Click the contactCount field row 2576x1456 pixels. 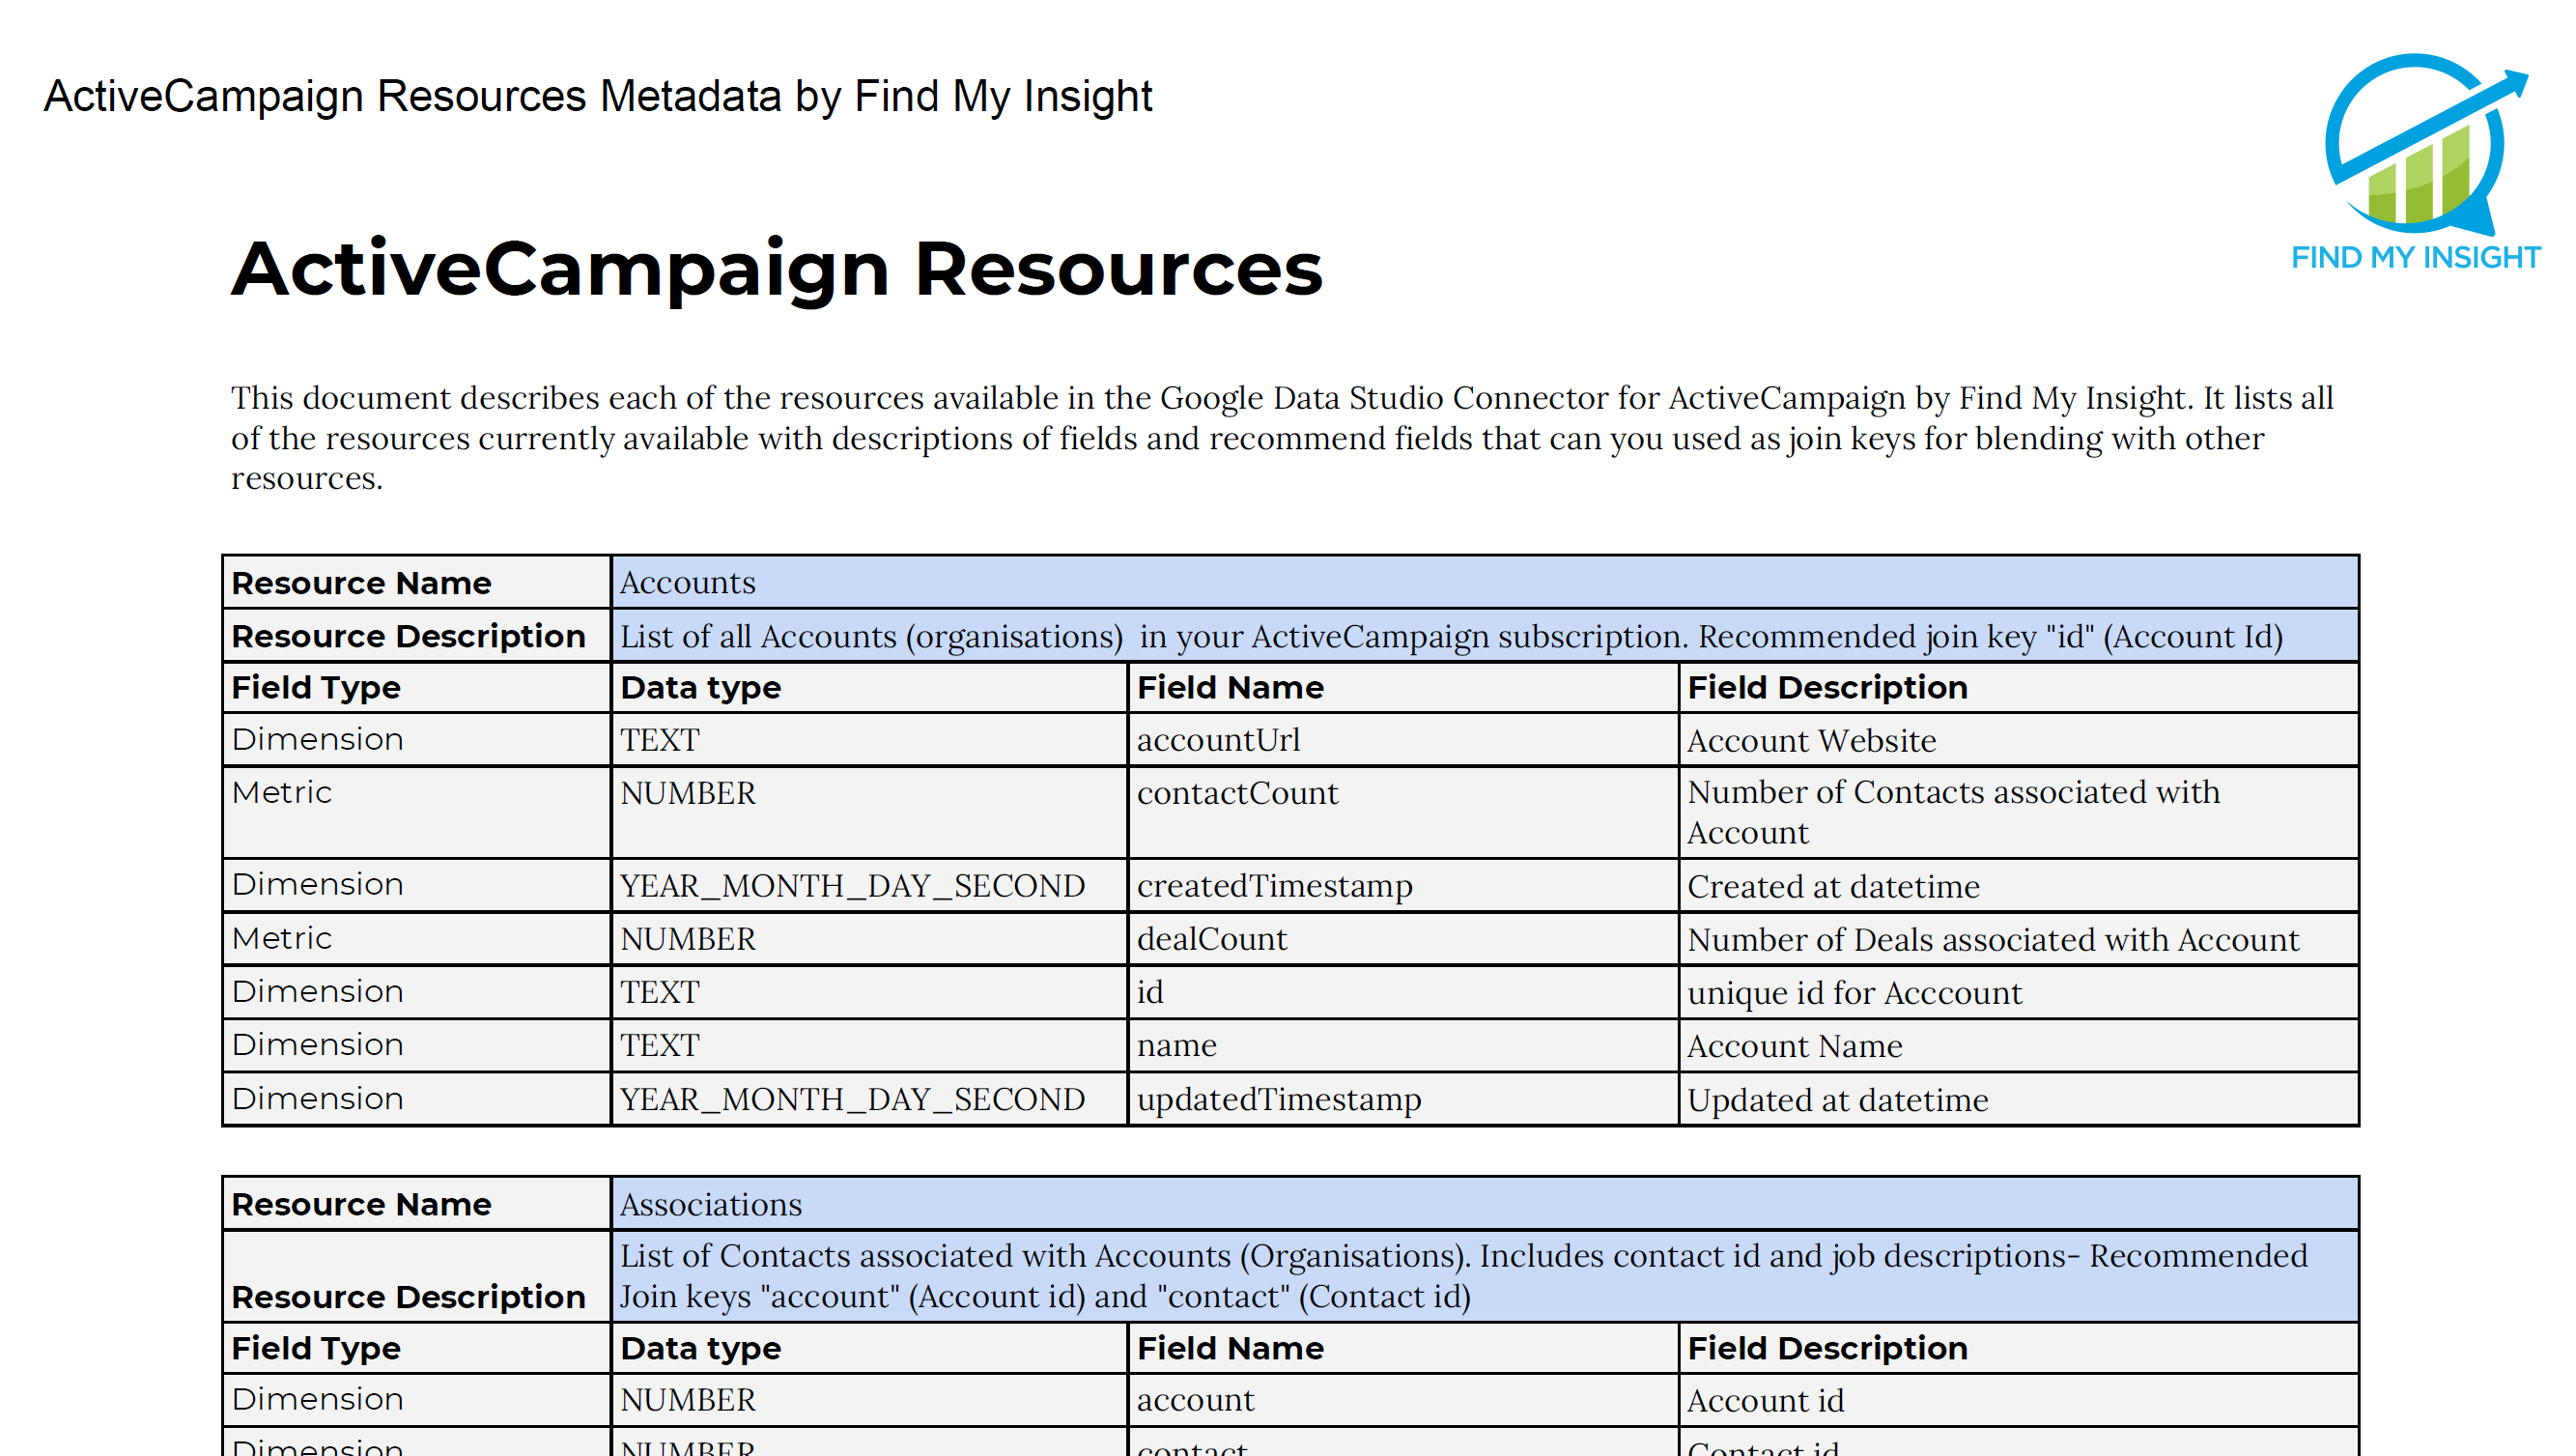tap(1238, 792)
